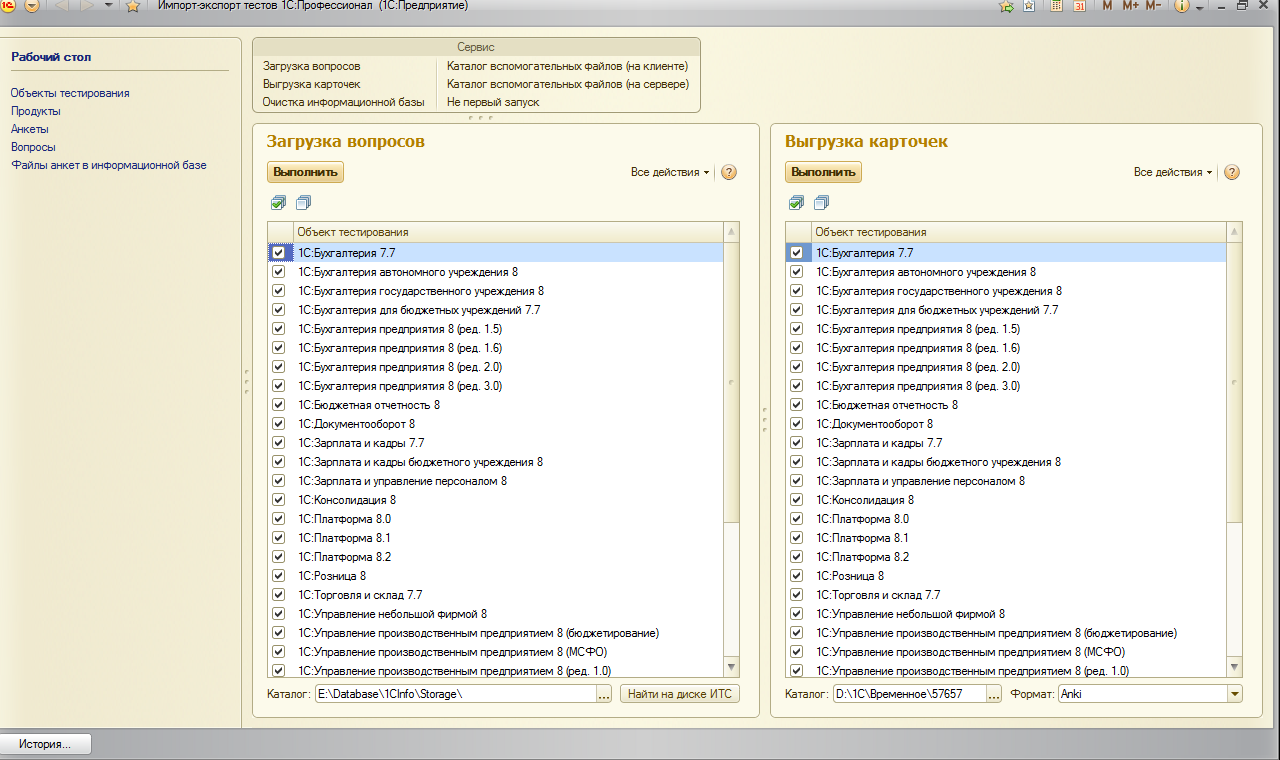Open the calculator icon

[1057, 6]
